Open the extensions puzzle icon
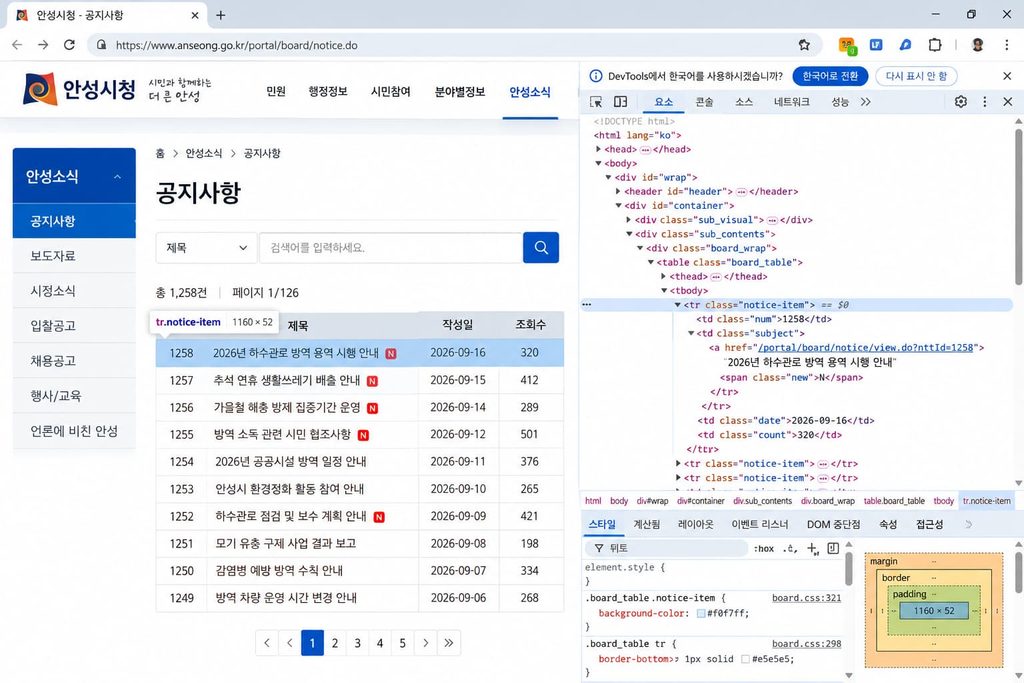 [935, 45]
